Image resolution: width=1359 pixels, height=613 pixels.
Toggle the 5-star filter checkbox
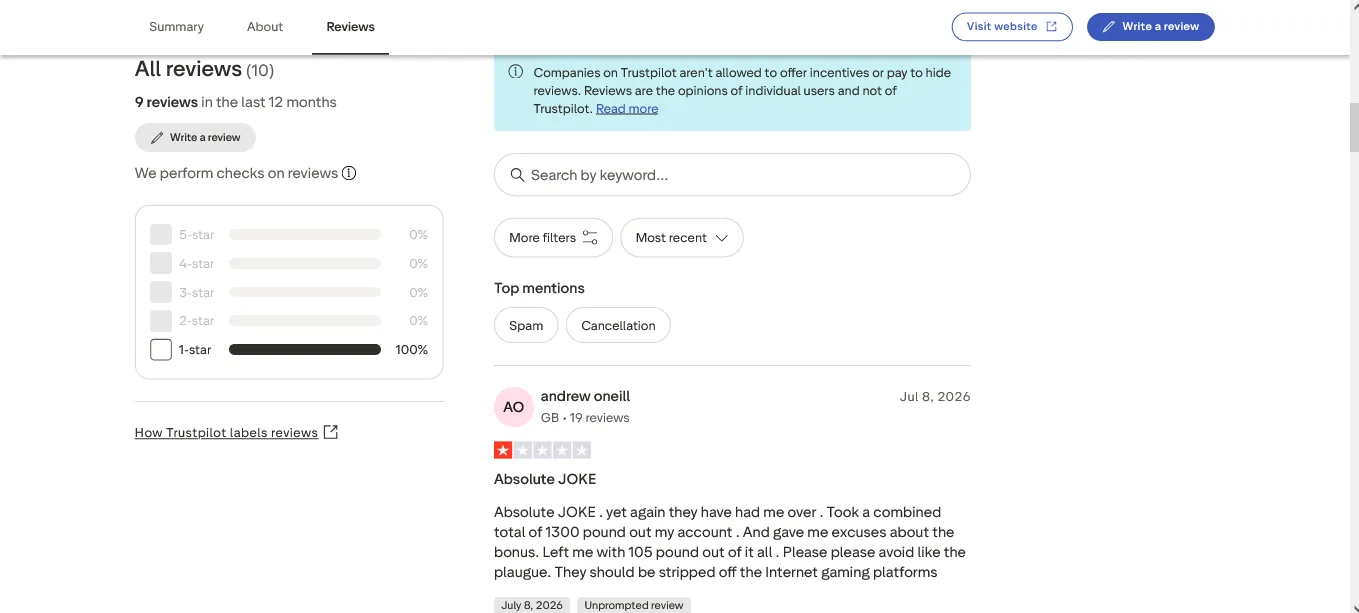(x=161, y=235)
